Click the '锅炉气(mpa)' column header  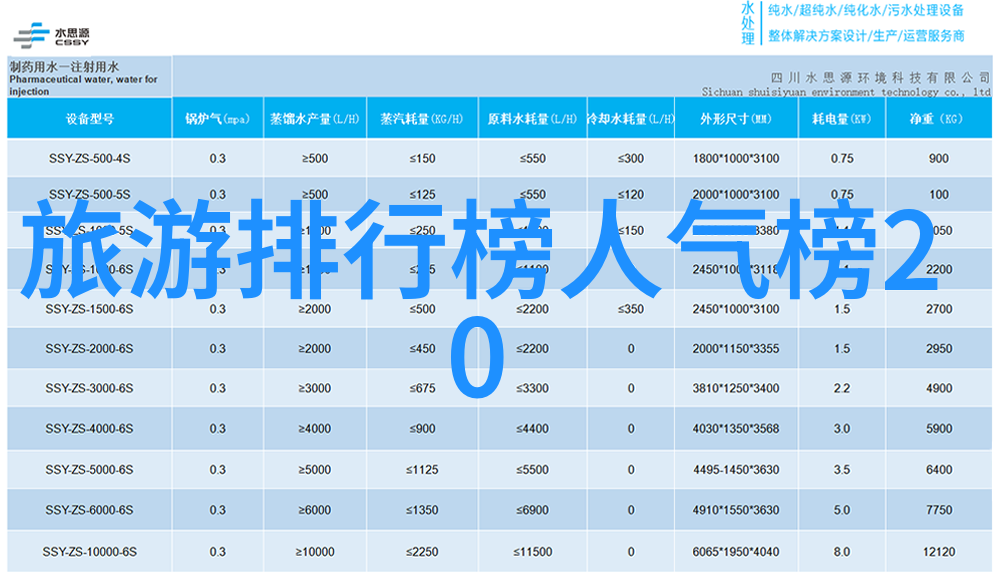(217, 119)
